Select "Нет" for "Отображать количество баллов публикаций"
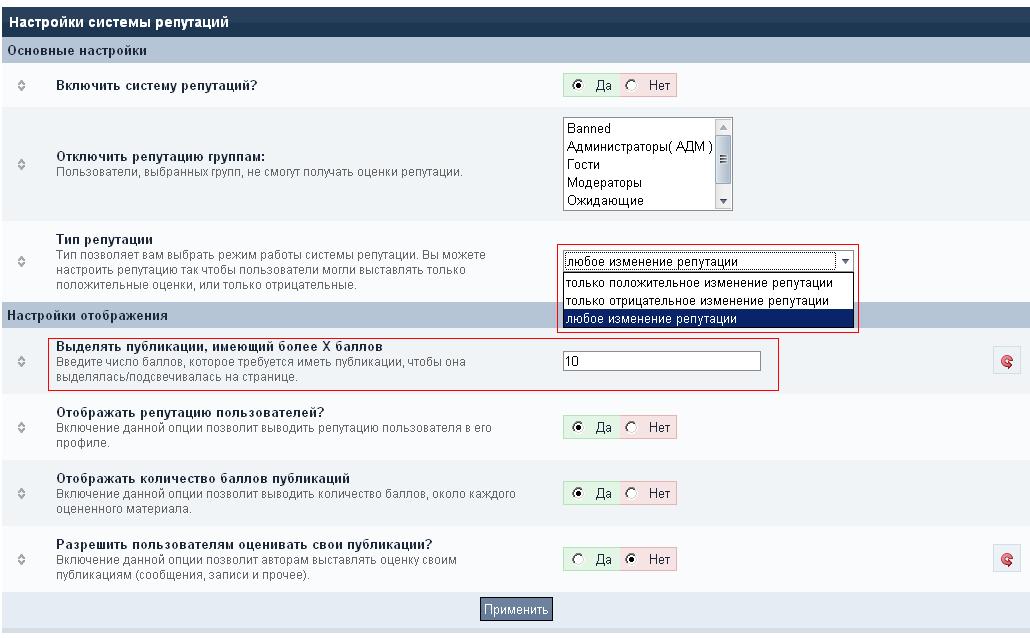 (631, 493)
